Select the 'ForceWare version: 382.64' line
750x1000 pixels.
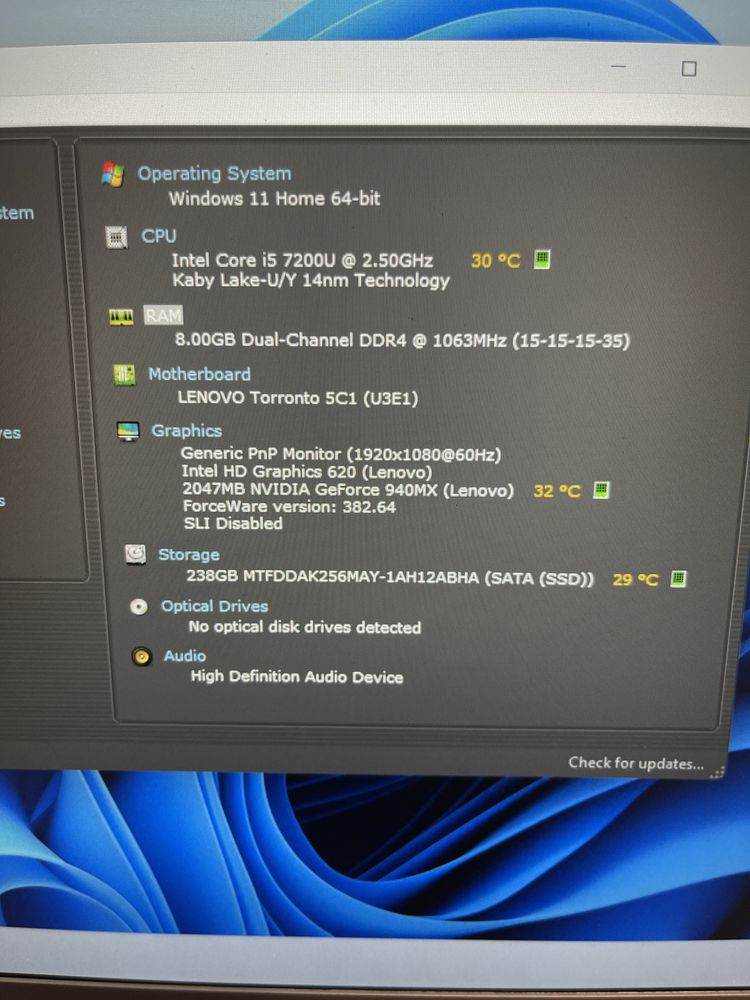(x=290, y=507)
